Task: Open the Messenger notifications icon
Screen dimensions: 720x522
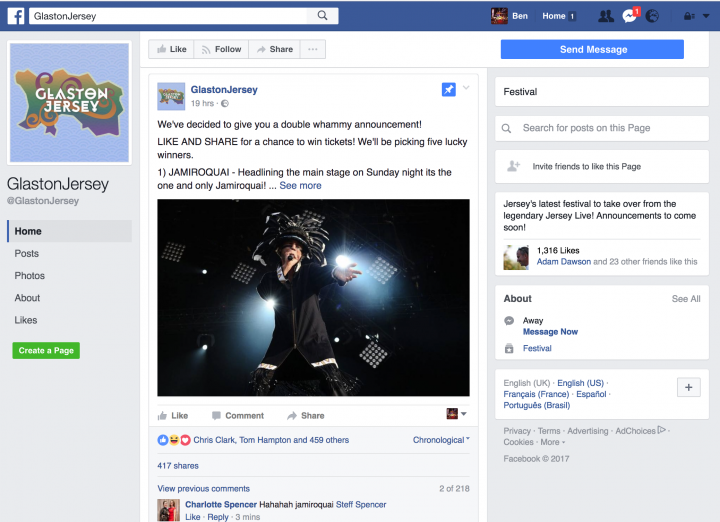Action: [628, 17]
